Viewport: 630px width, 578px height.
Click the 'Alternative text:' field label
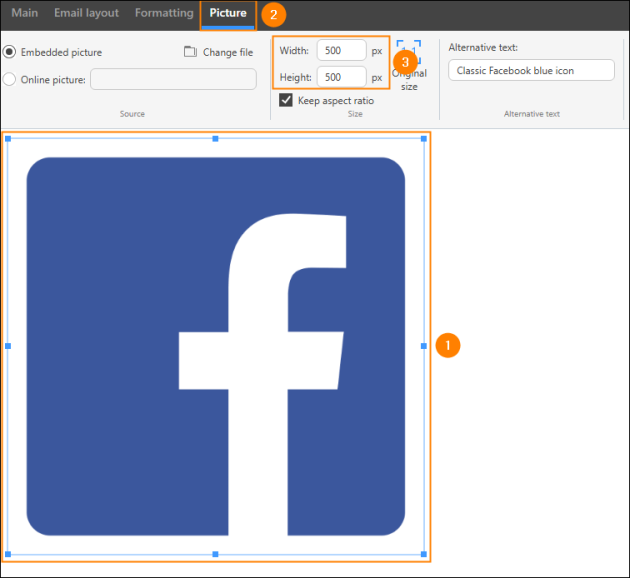pyautogui.click(x=483, y=47)
